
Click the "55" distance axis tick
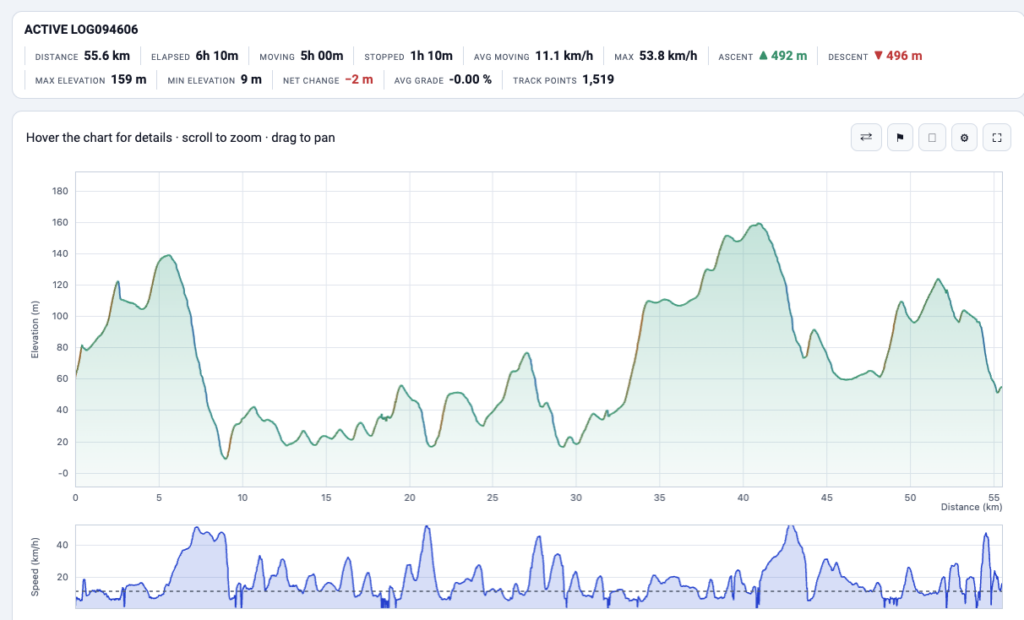[x=994, y=497]
